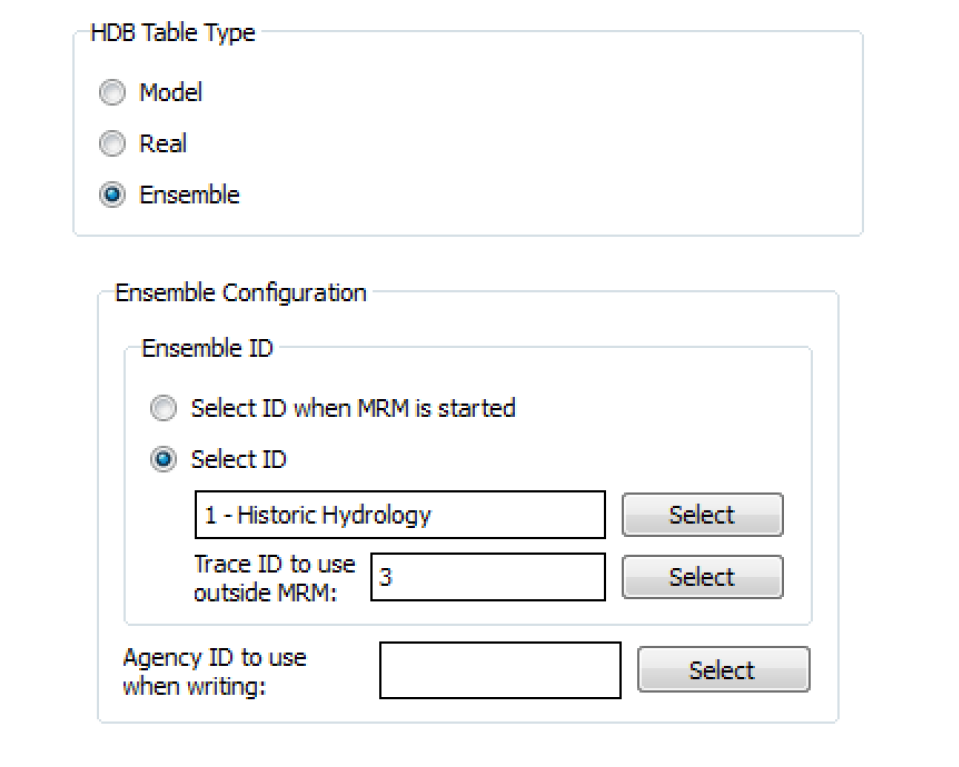Image resolution: width=959 pixels, height=767 pixels.
Task: Choose the Real table type option
Action: tap(112, 144)
